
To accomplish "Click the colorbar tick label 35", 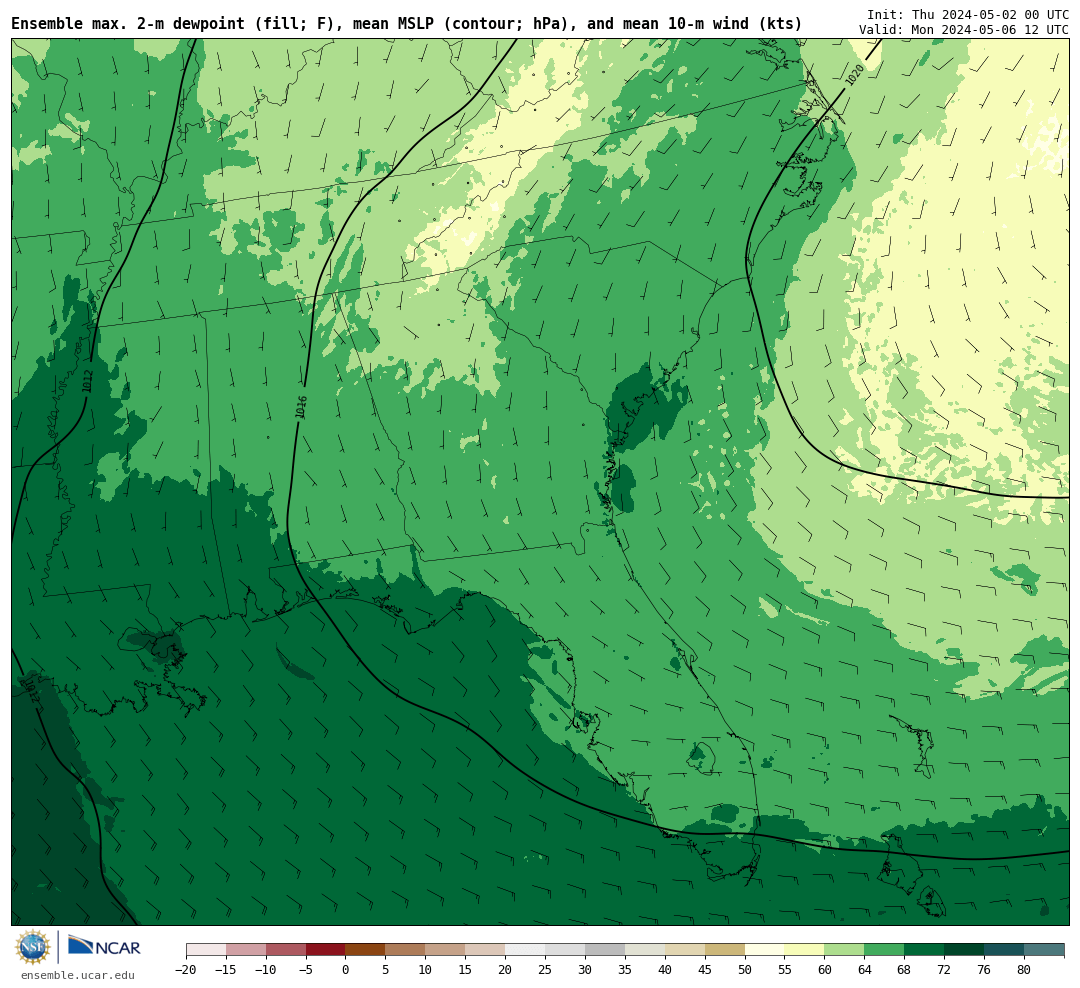I will coord(625,969).
